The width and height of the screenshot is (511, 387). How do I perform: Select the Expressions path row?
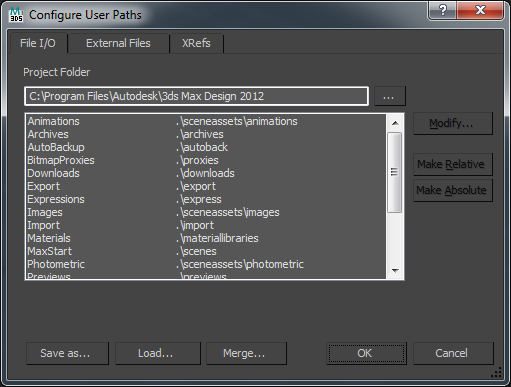[x=206, y=199]
